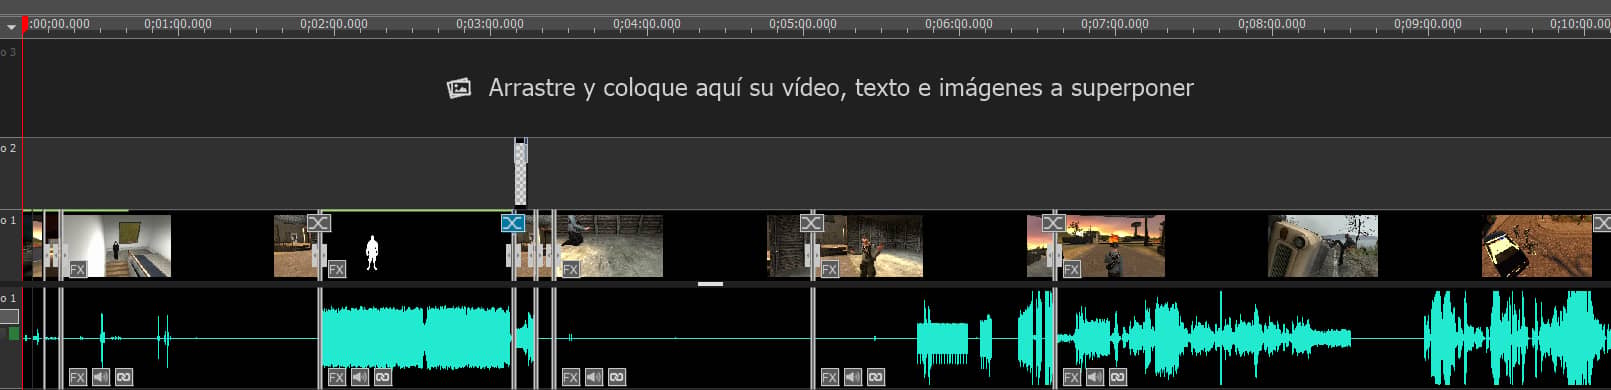
Task: Click the overlay drop area text
Action: click(x=841, y=88)
